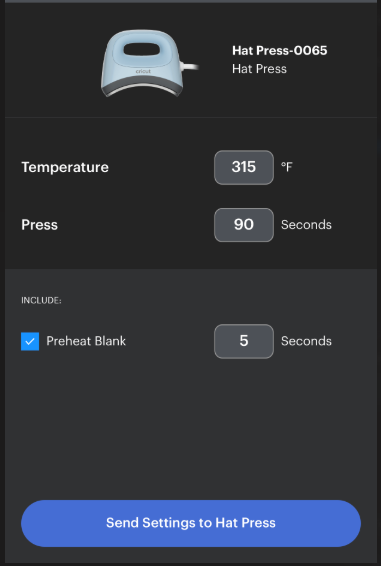The height and width of the screenshot is (566, 381).
Task: Click the white checkmark inside blue box
Action: pyautogui.click(x=30, y=341)
